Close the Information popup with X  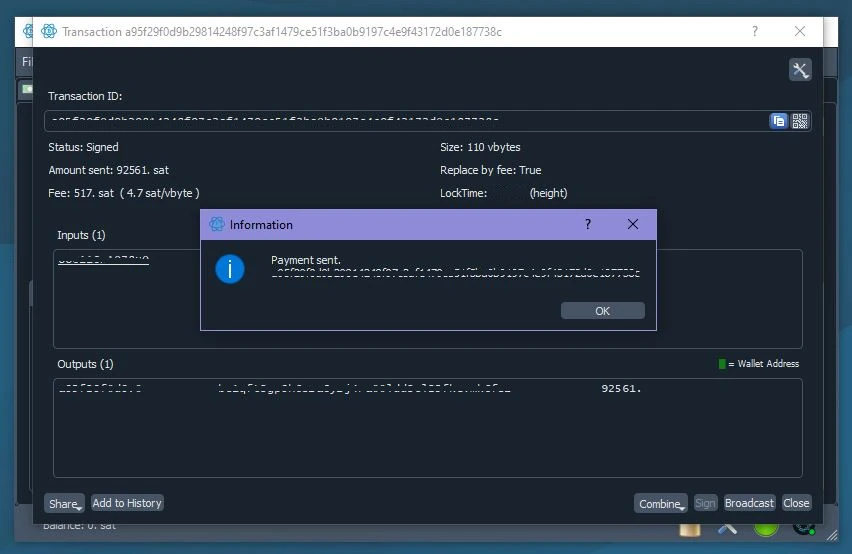pos(632,225)
